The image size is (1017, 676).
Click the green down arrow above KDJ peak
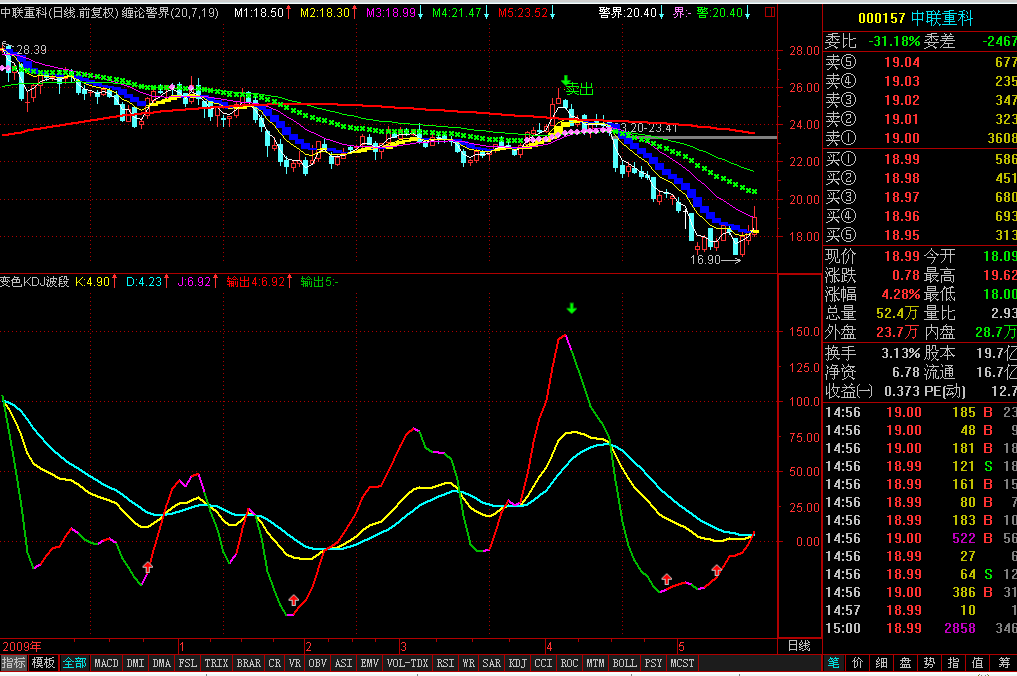point(571,308)
